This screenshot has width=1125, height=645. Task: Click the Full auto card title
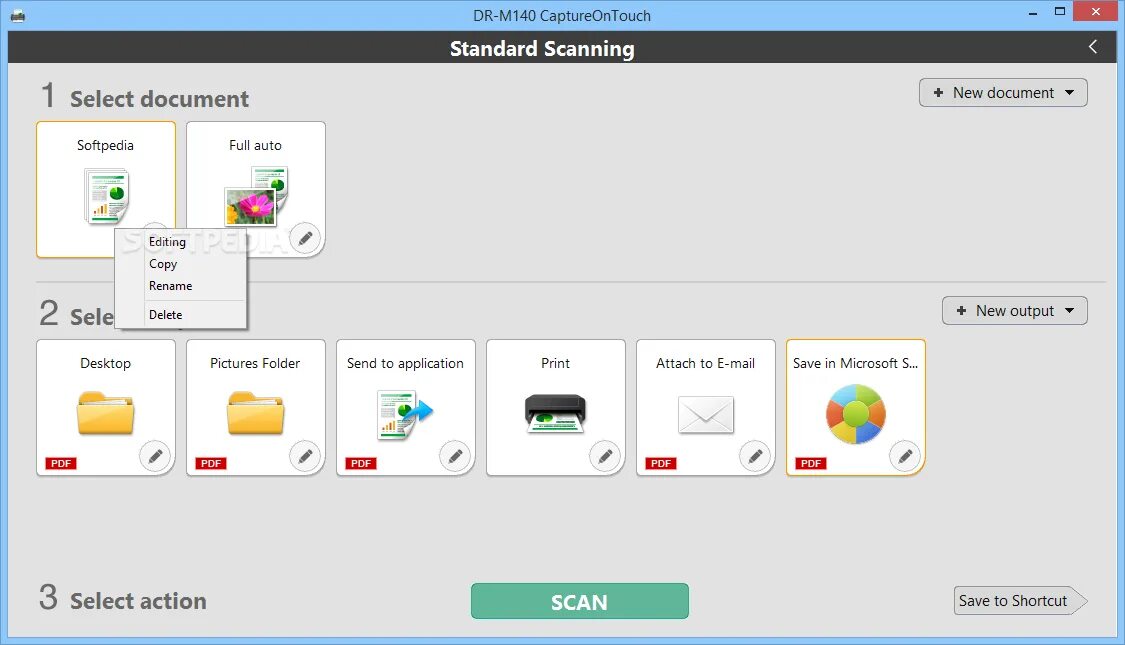pyautogui.click(x=255, y=145)
